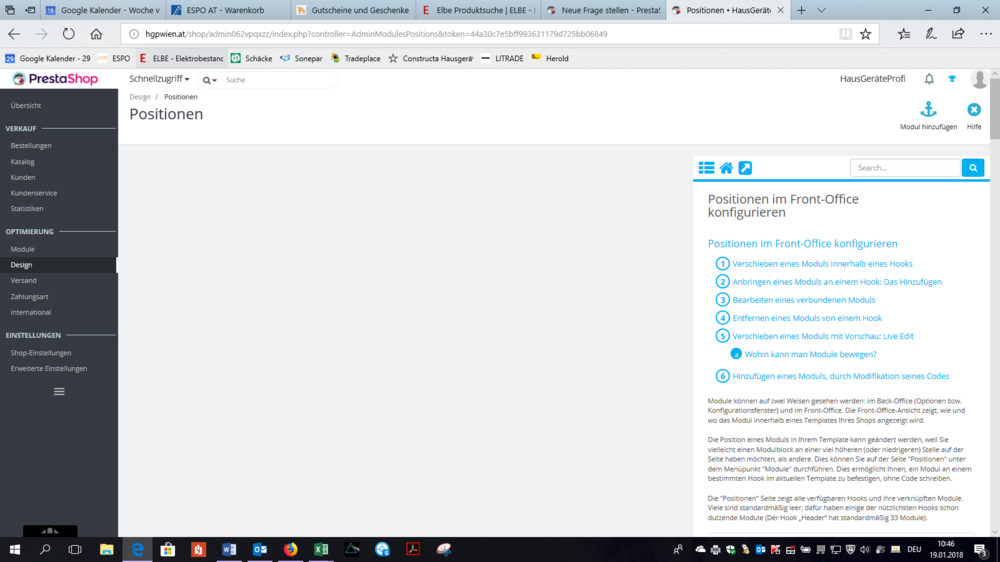Open Bestellungen in sidebar
This screenshot has width=1000, height=562.
click(31, 145)
